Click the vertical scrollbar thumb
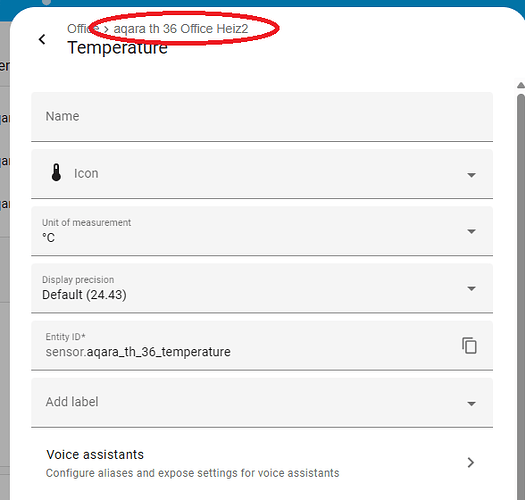 pyautogui.click(x=521, y=295)
